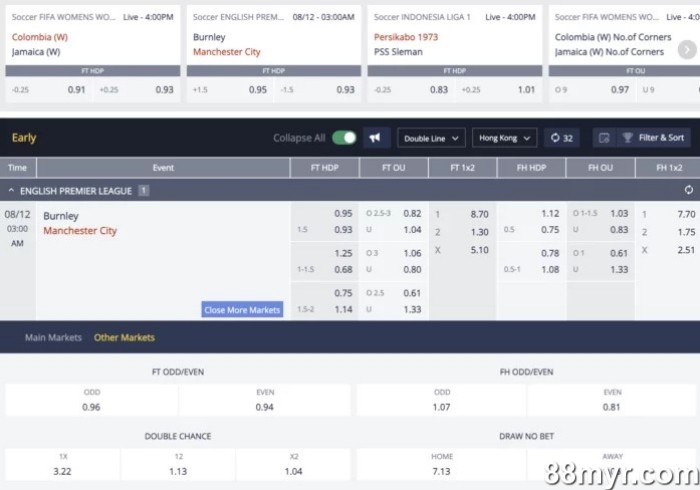Click the FH HDP column header
This screenshot has height=490, width=700.
pyautogui.click(x=531, y=168)
